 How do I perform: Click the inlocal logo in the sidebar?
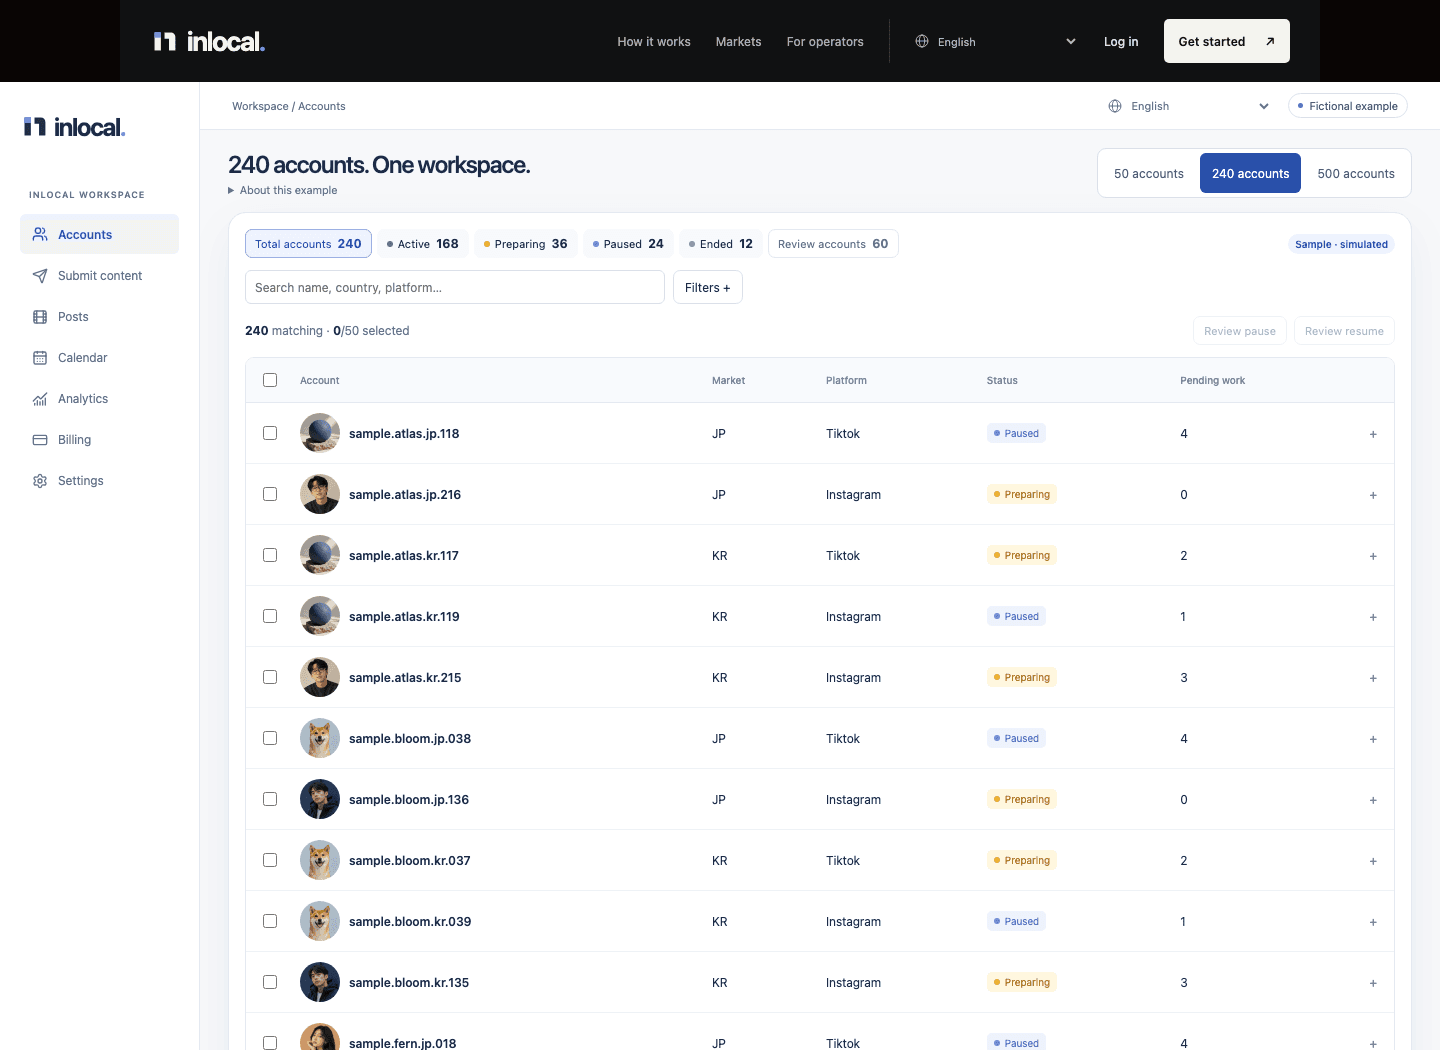tap(75, 127)
